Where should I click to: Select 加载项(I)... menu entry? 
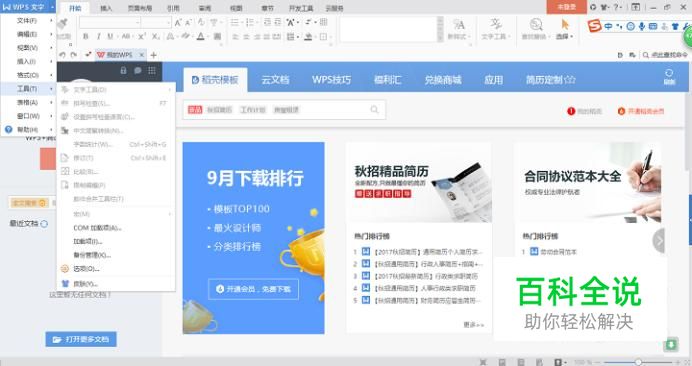[116, 241]
